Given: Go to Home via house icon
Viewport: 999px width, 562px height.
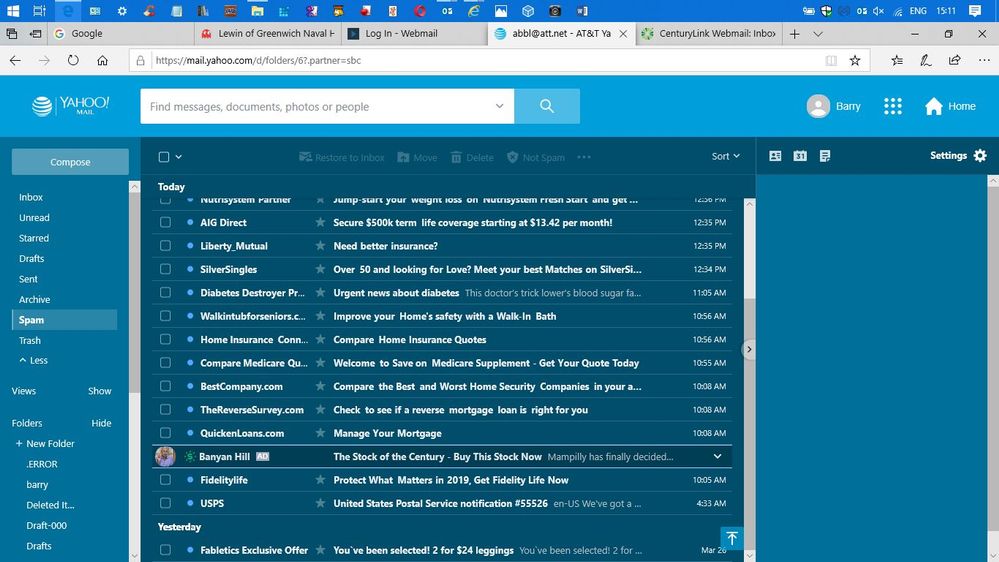Looking at the screenshot, I should pos(933,106).
